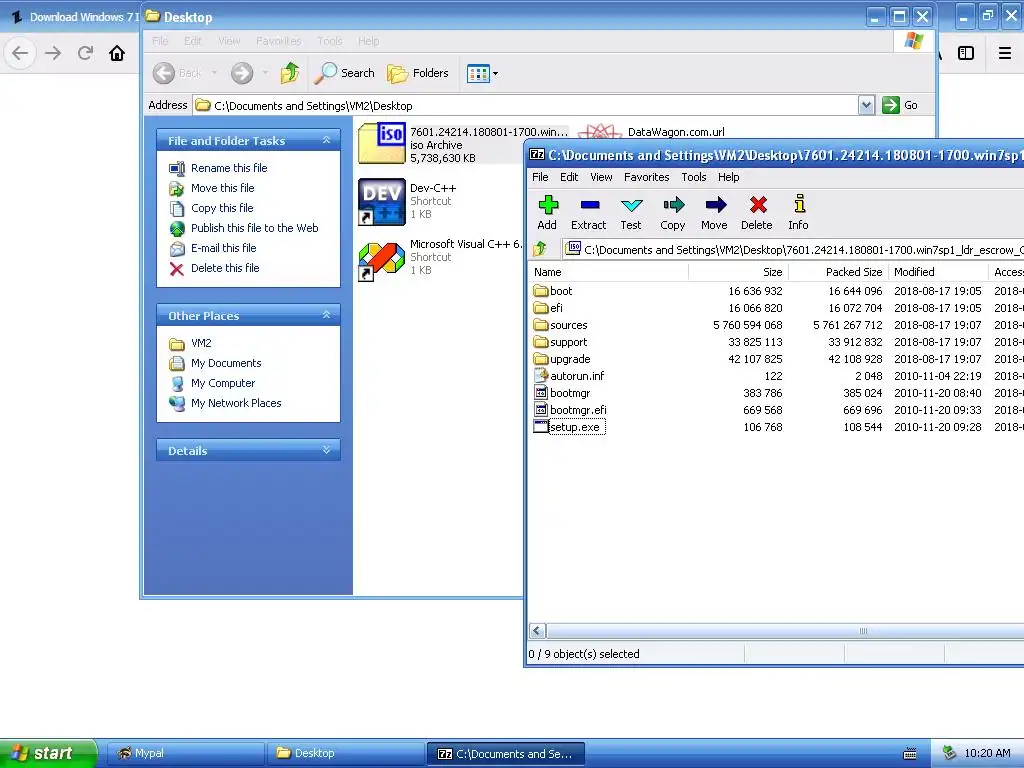The image size is (1024, 768).
Task: Click the E-mail this file link
Action: tap(223, 248)
